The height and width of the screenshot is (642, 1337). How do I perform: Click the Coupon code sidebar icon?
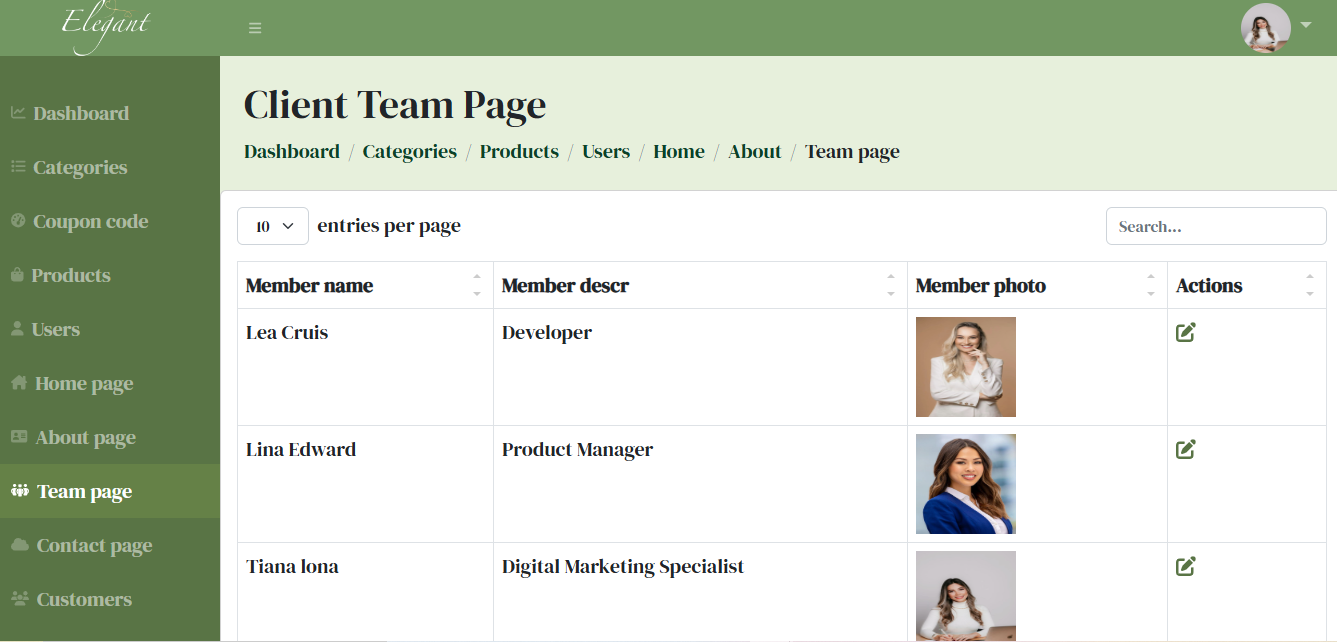click(18, 221)
